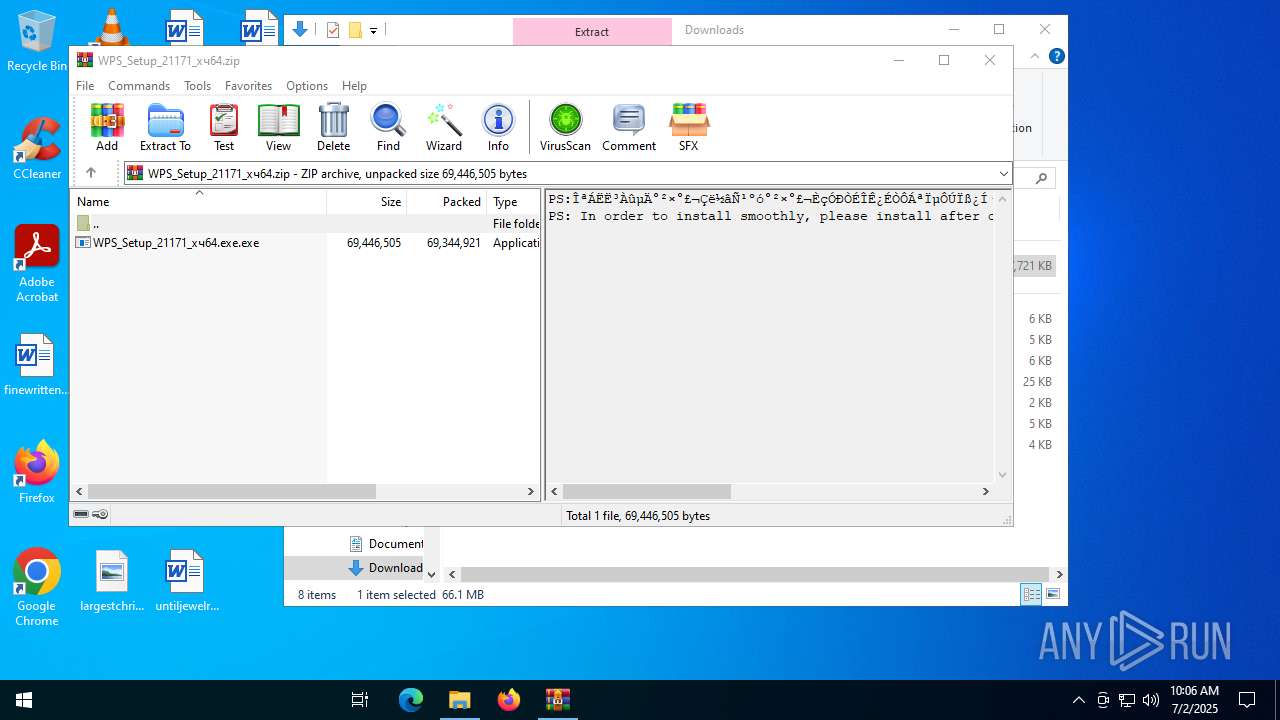This screenshot has height=720, width=1280.
Task: Click the Explorer window horizontal scrollbar
Action: pos(755,574)
